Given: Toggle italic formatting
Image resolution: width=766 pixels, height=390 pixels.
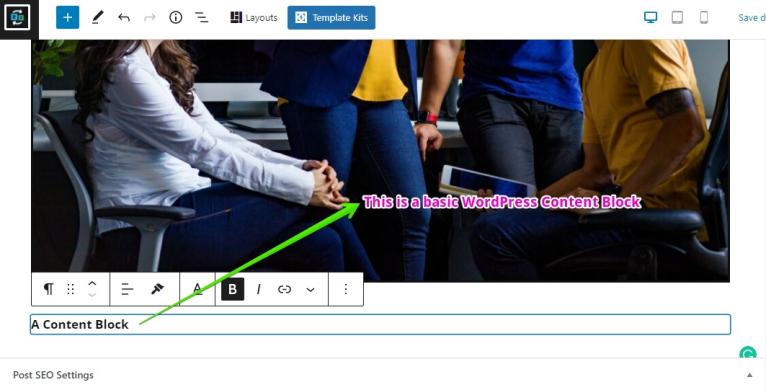Looking at the screenshot, I should coord(258,289).
